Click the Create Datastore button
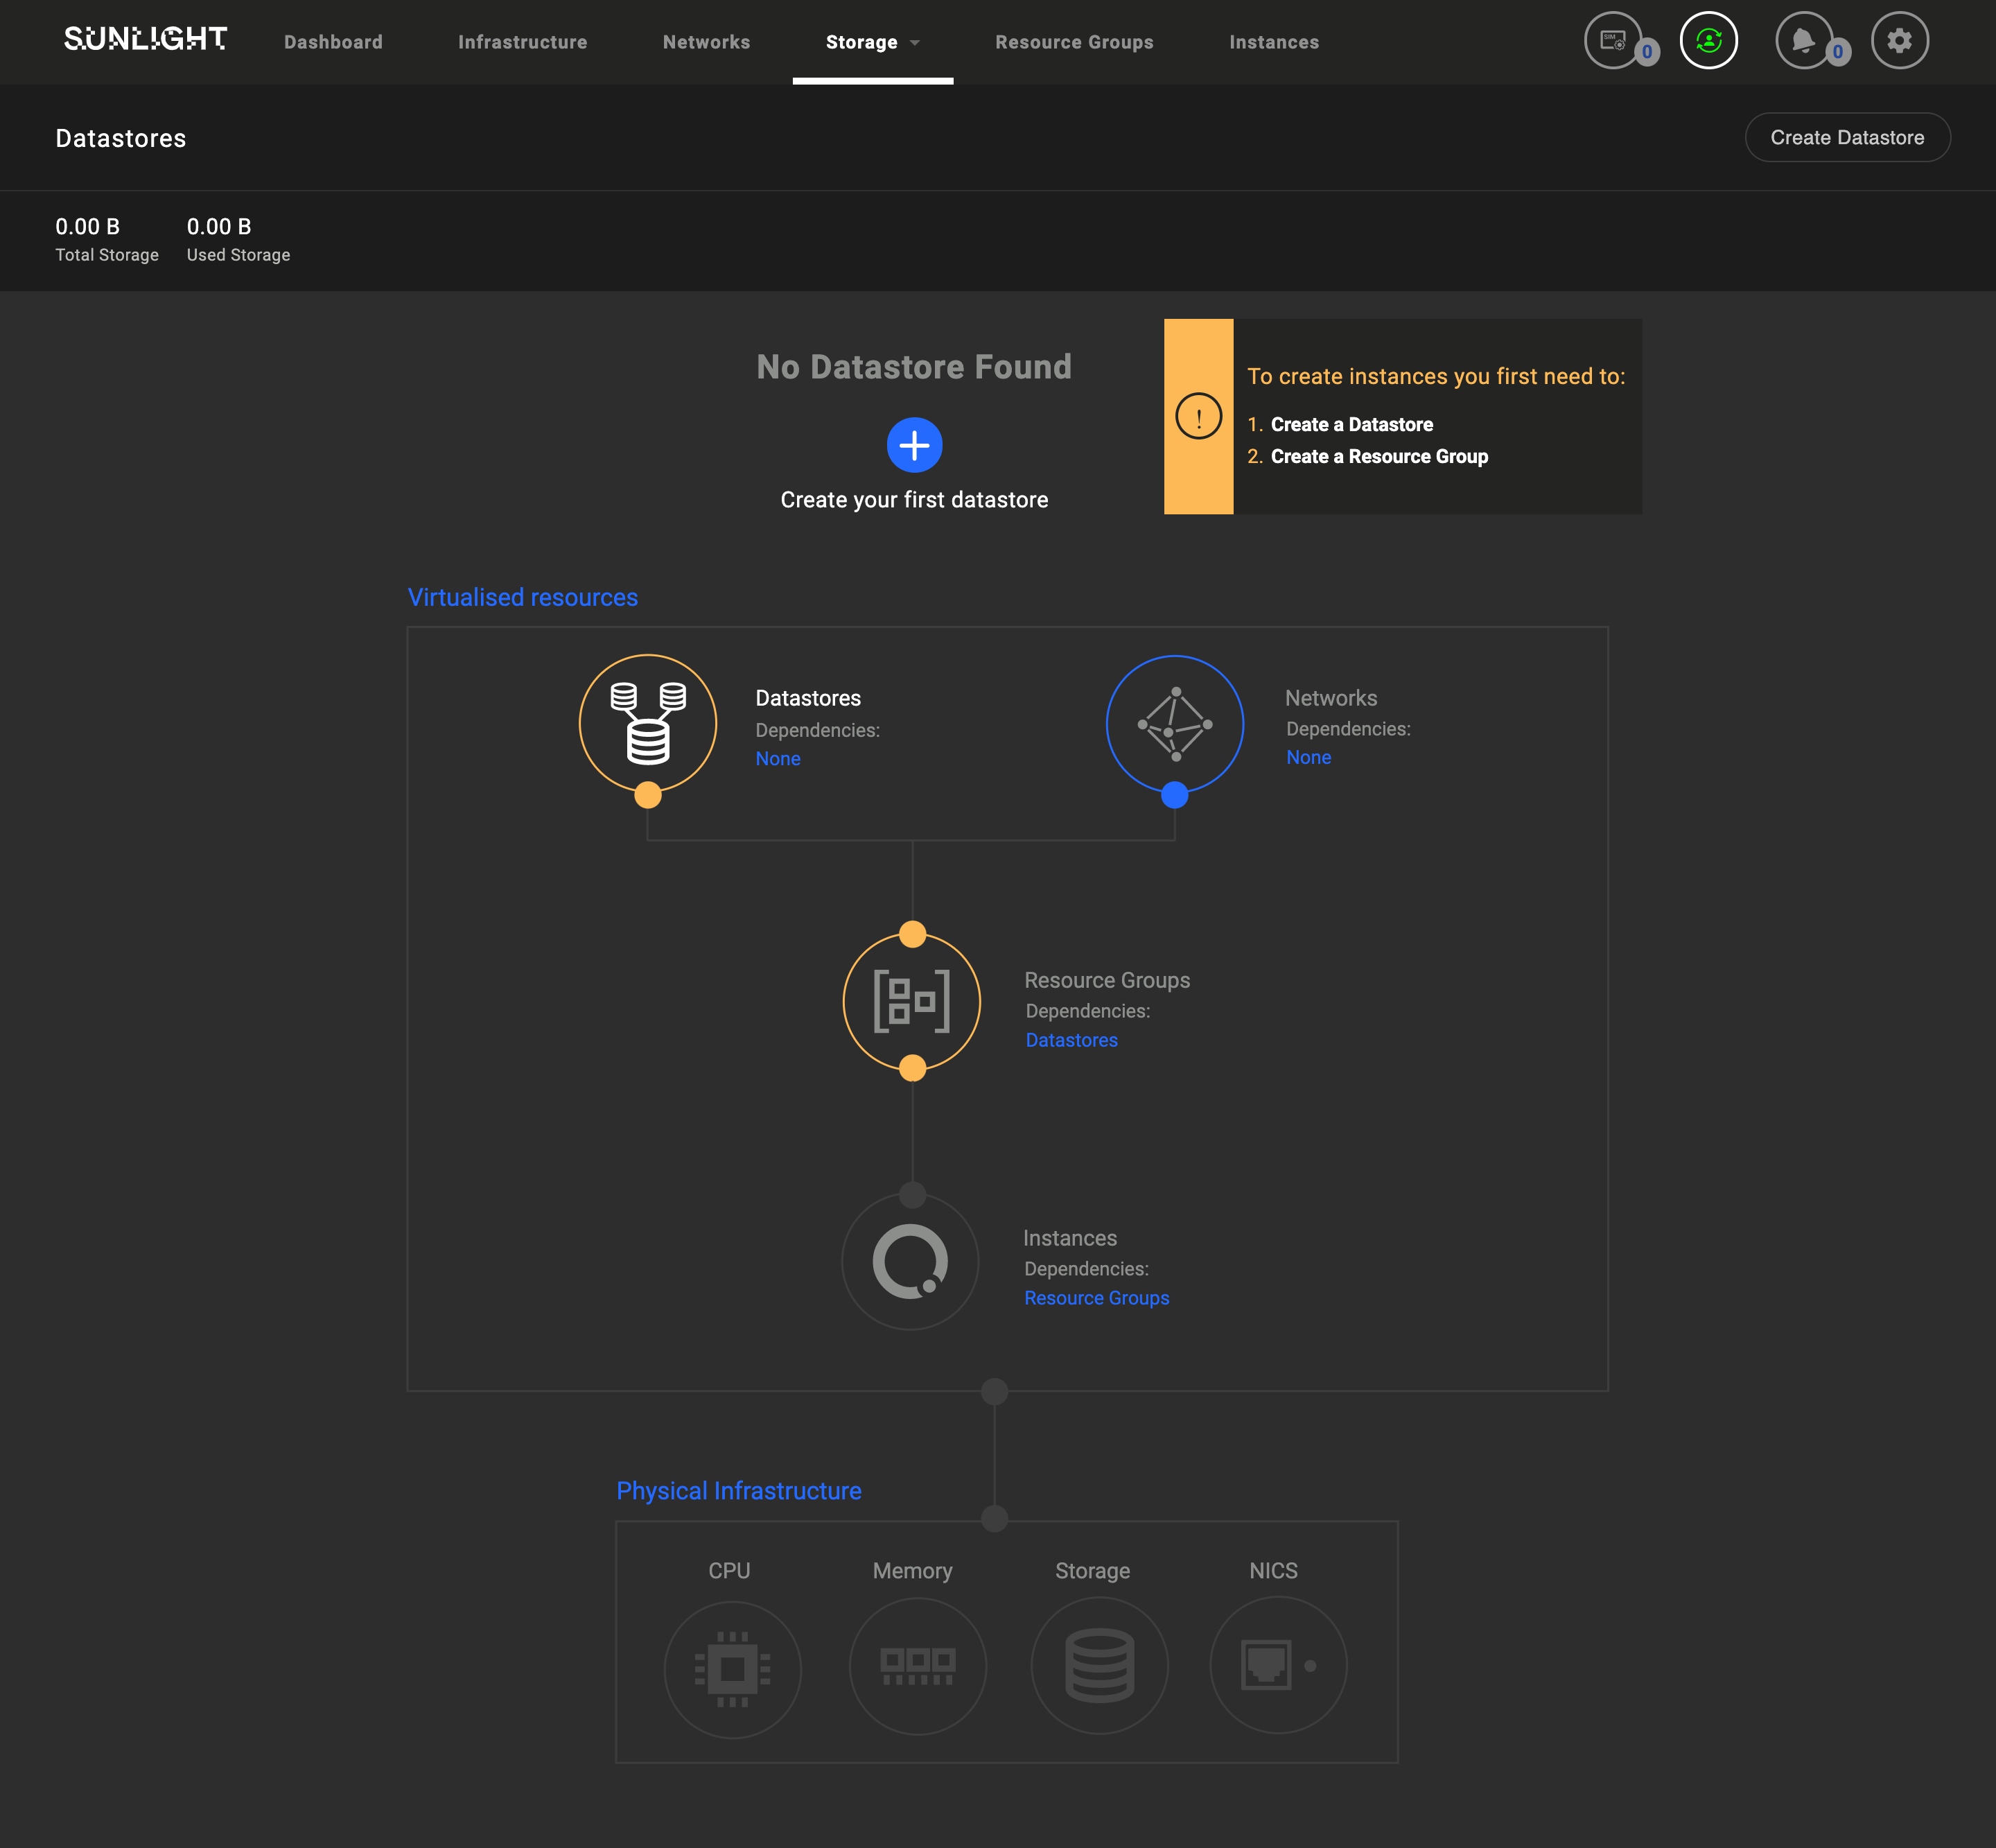 [x=1847, y=137]
